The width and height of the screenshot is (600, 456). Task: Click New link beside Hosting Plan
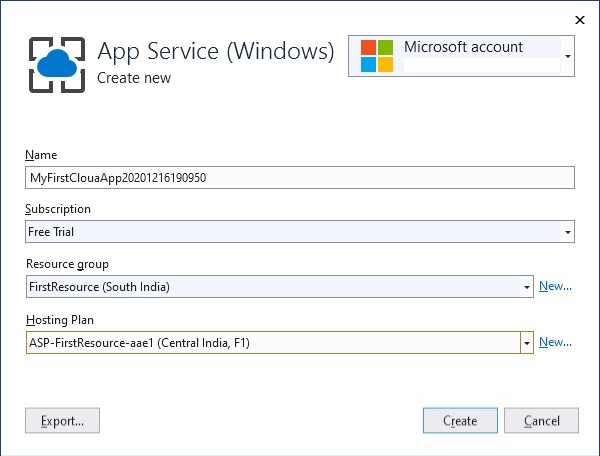pyautogui.click(x=555, y=342)
